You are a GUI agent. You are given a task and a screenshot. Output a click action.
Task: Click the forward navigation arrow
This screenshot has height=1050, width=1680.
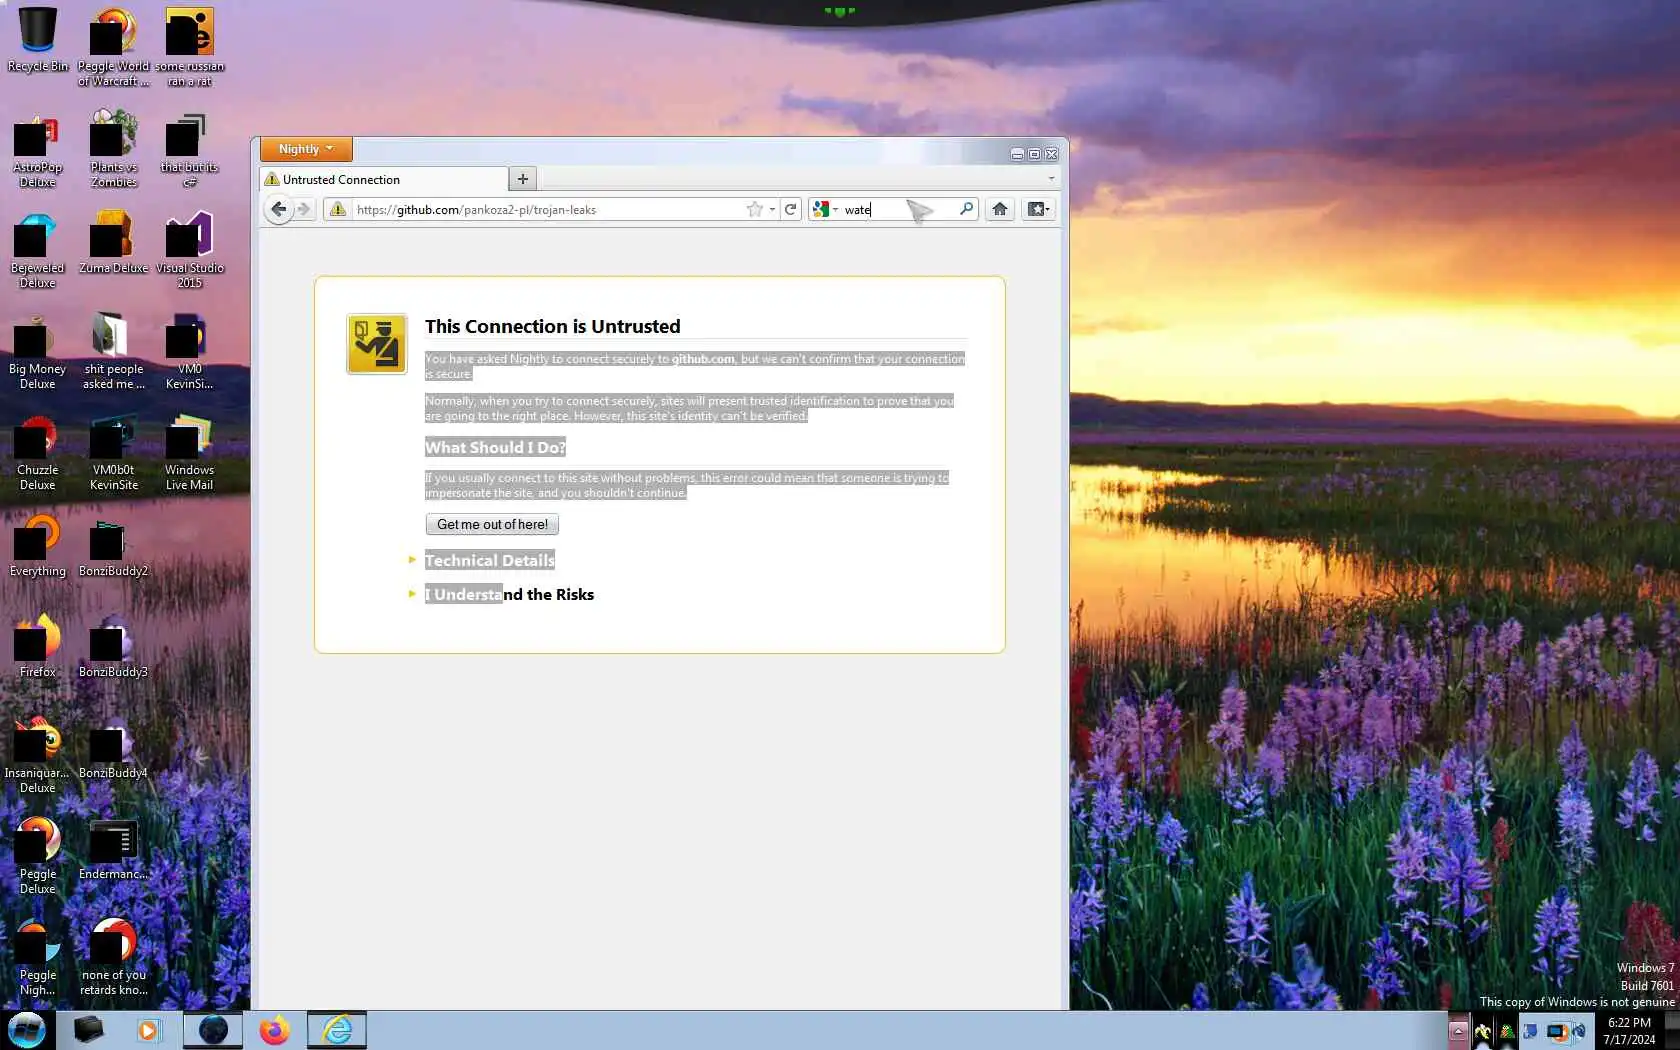[304, 209]
